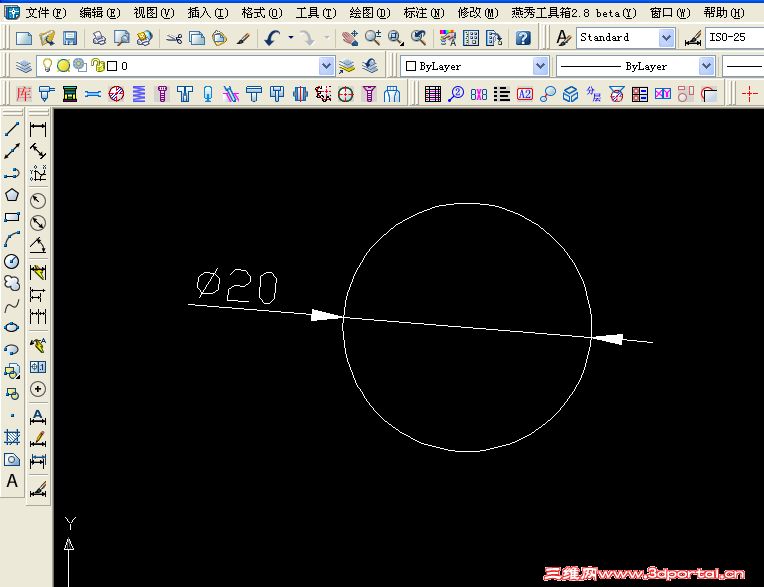The height and width of the screenshot is (587, 764).
Task: Click the Center Mark tool
Action: tap(38, 389)
